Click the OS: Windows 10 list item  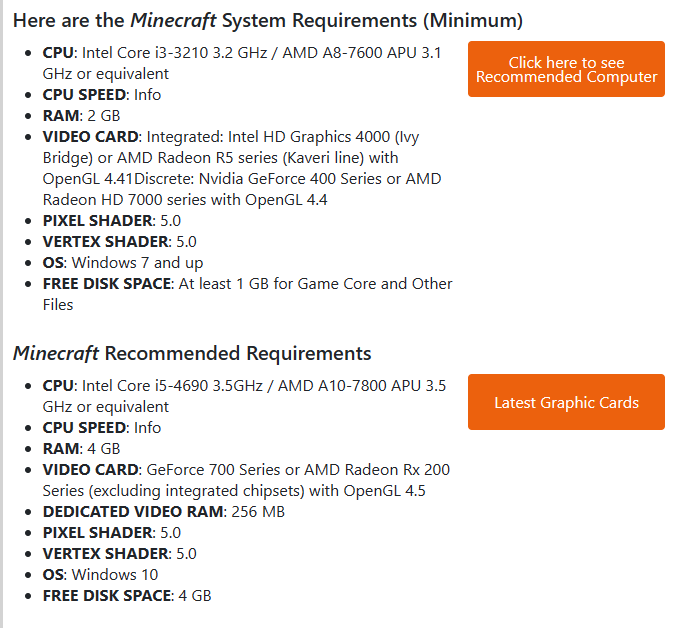[x=100, y=575]
